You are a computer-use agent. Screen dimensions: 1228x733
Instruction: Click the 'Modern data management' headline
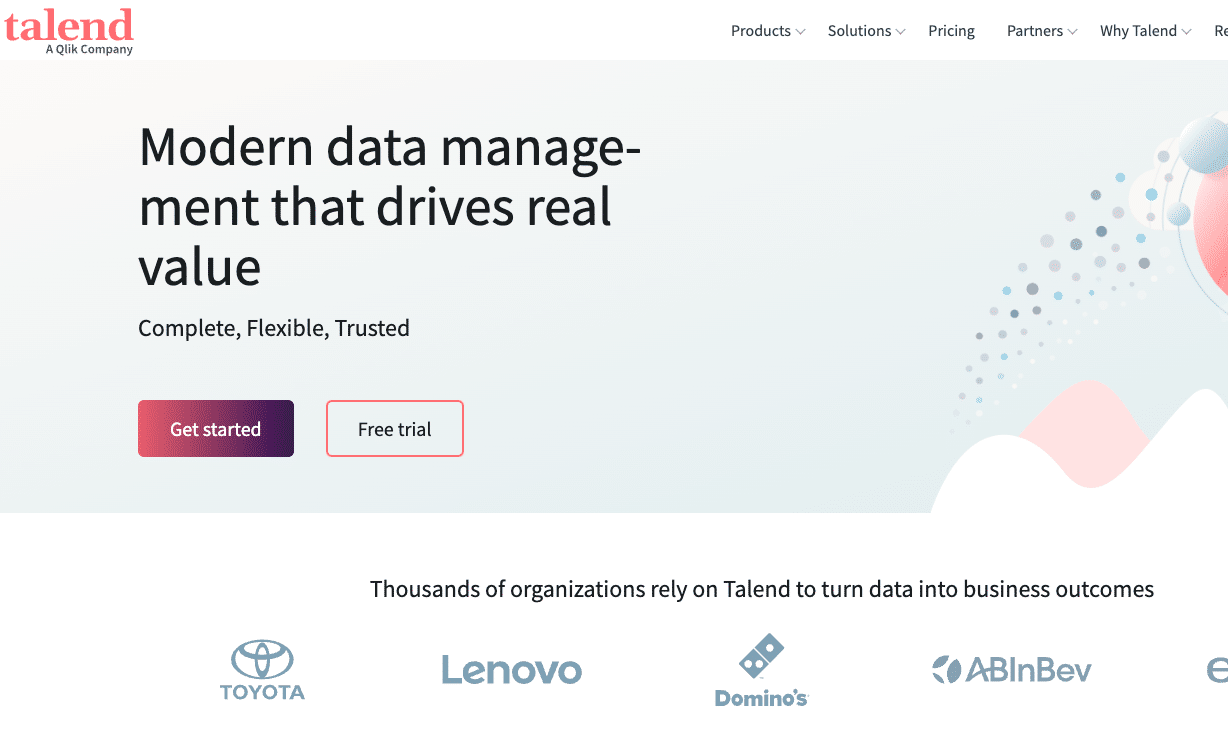(x=390, y=207)
